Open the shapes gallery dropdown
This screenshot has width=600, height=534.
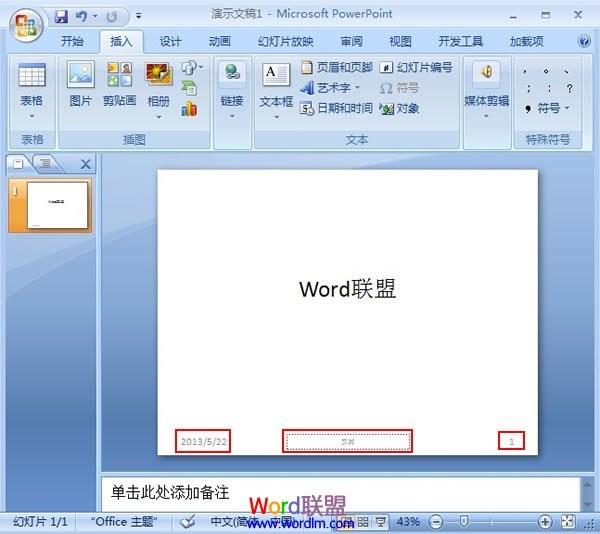(x=192, y=68)
